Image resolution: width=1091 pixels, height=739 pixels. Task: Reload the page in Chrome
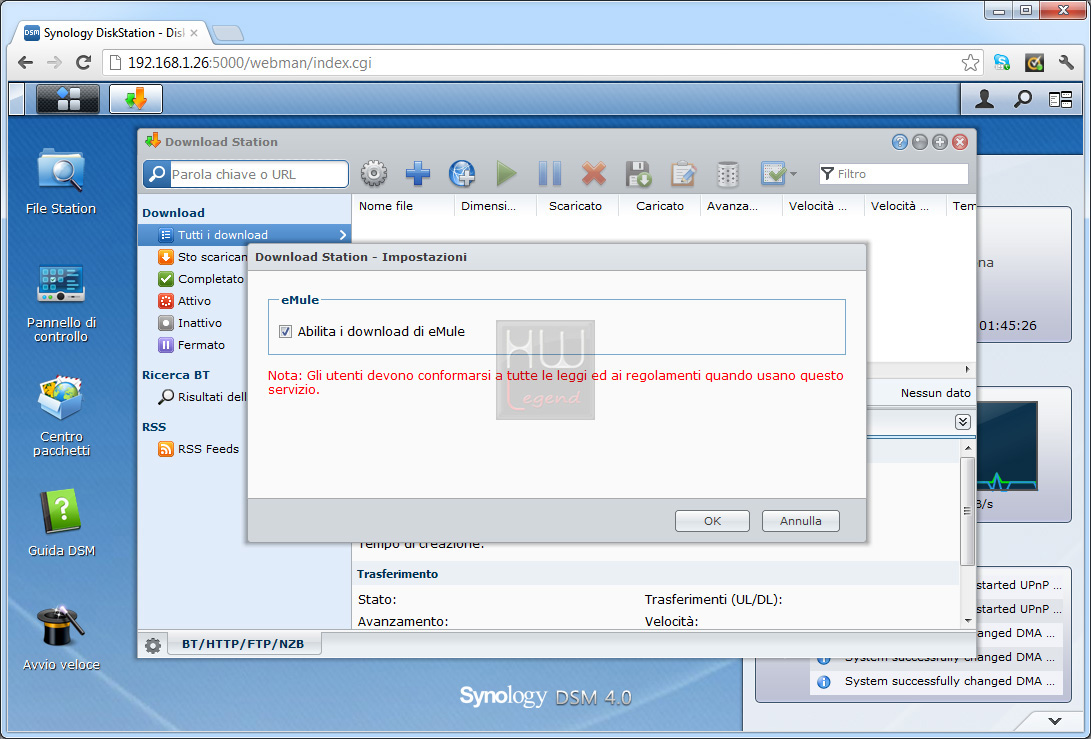click(x=83, y=63)
